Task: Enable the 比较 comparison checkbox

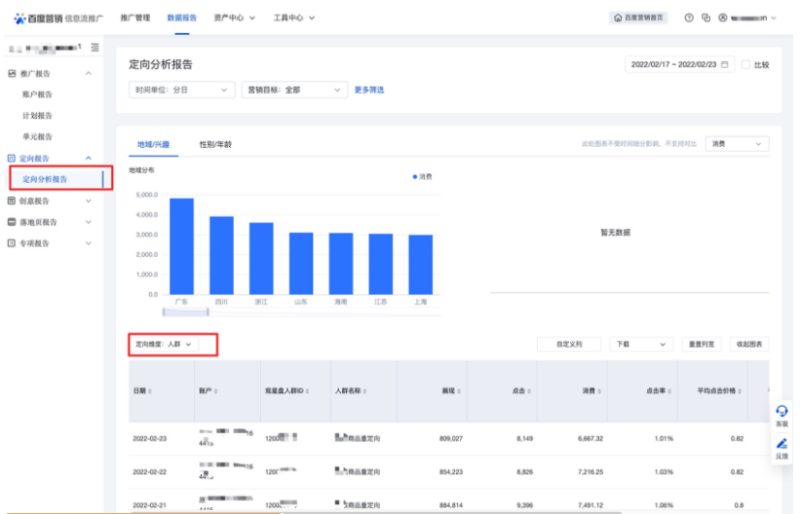Action: (x=746, y=64)
